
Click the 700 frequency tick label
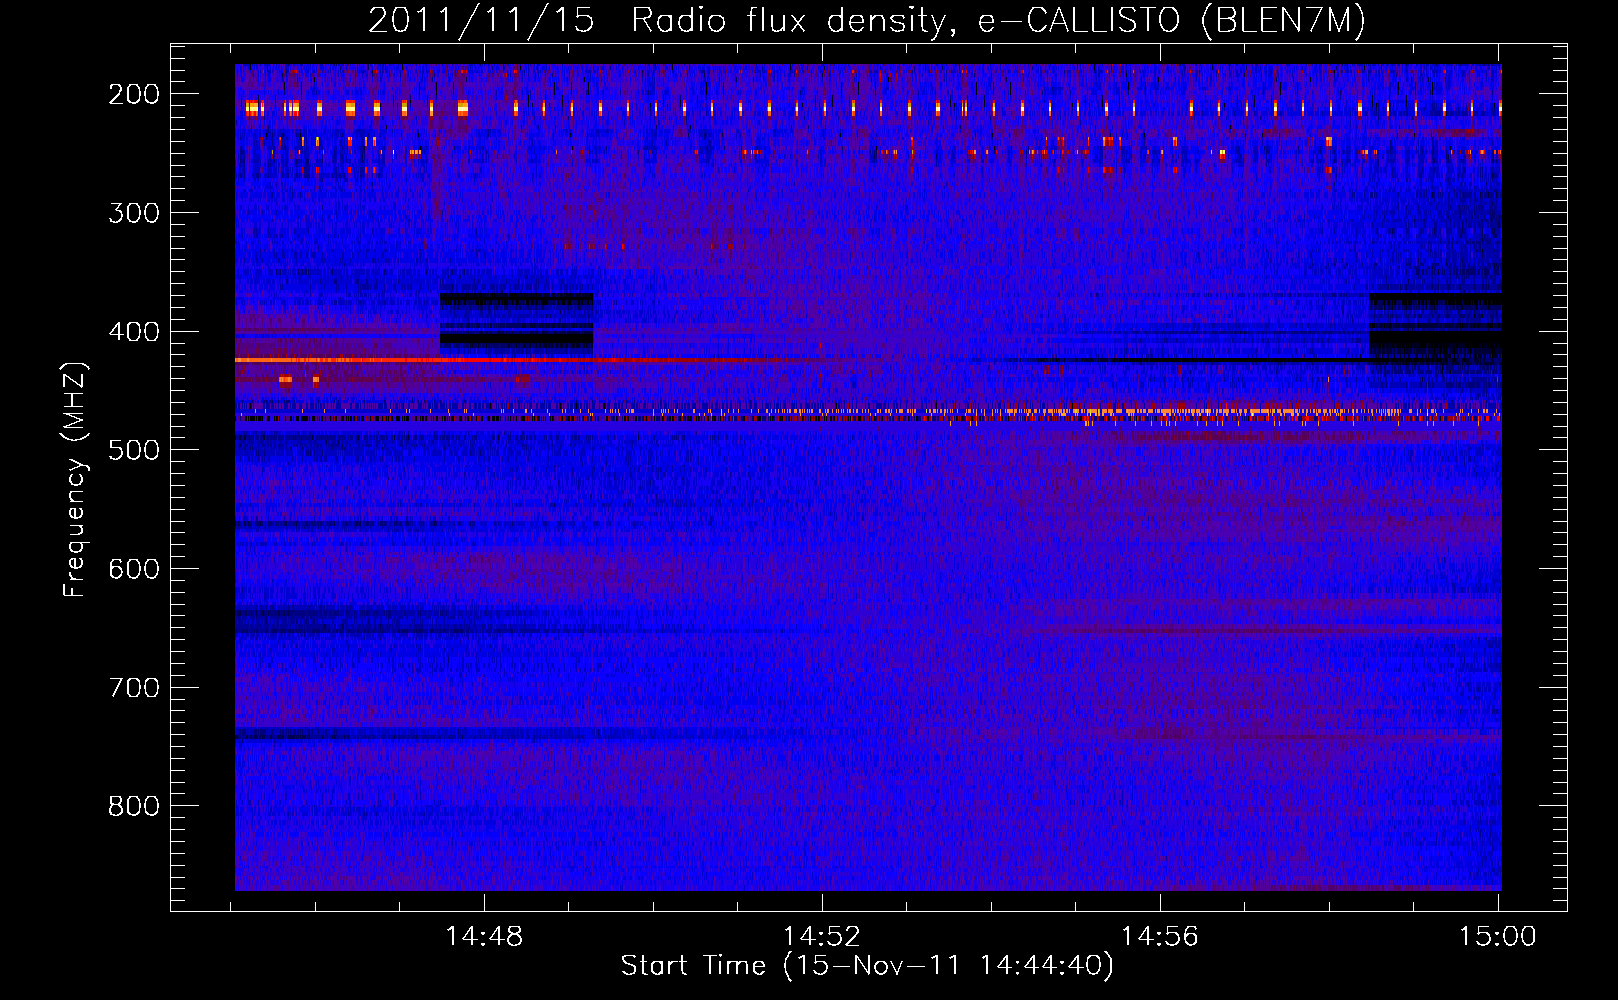pos(134,688)
